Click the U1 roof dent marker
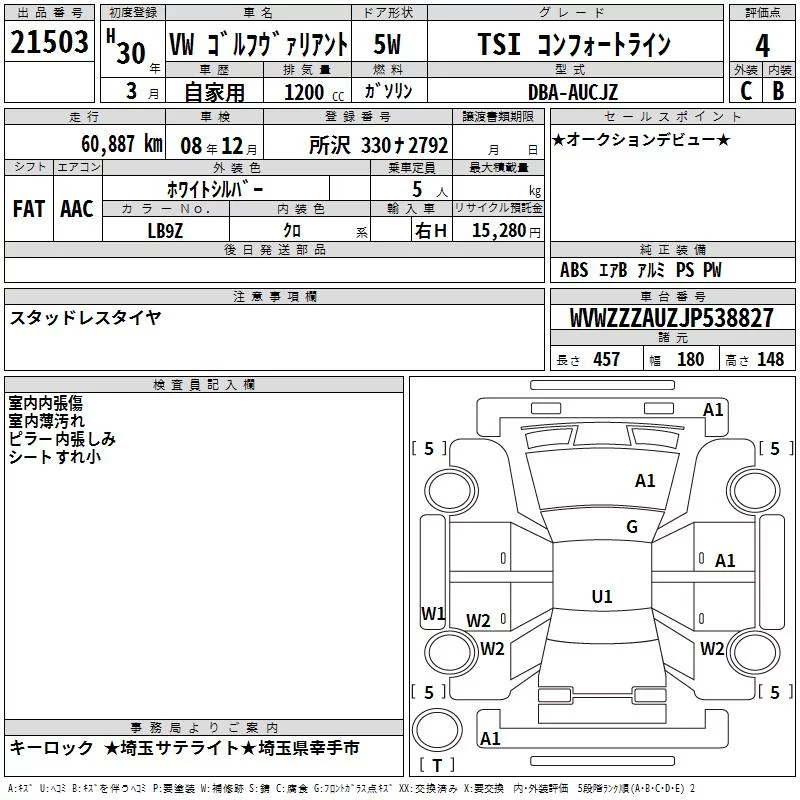Viewport: 800px width, 800px height. [601, 597]
